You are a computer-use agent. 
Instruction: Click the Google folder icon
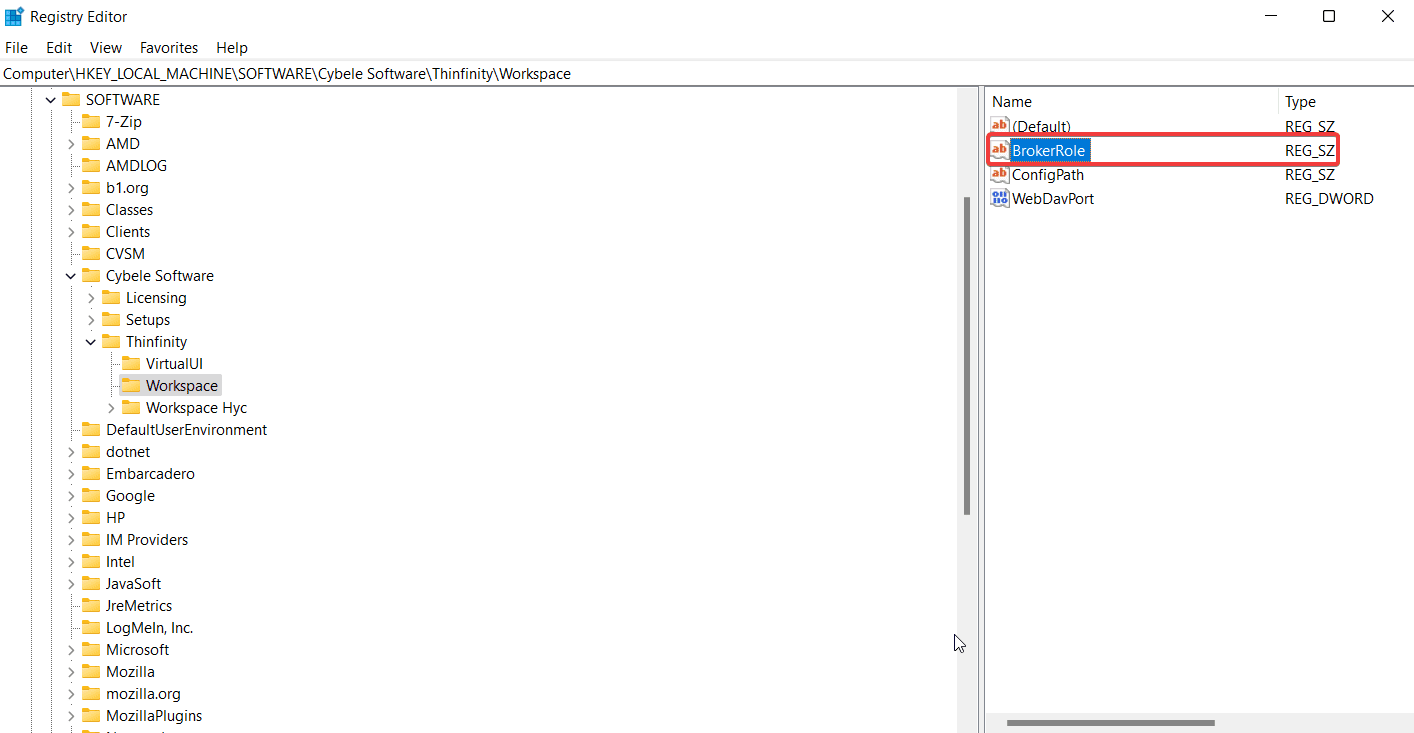tap(91, 496)
